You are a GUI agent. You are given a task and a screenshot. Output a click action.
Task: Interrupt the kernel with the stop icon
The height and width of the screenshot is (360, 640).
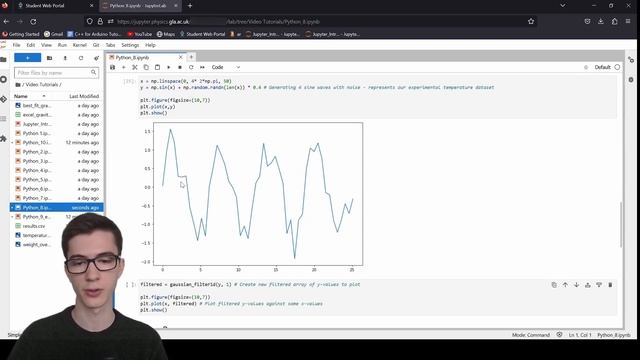pos(180,67)
